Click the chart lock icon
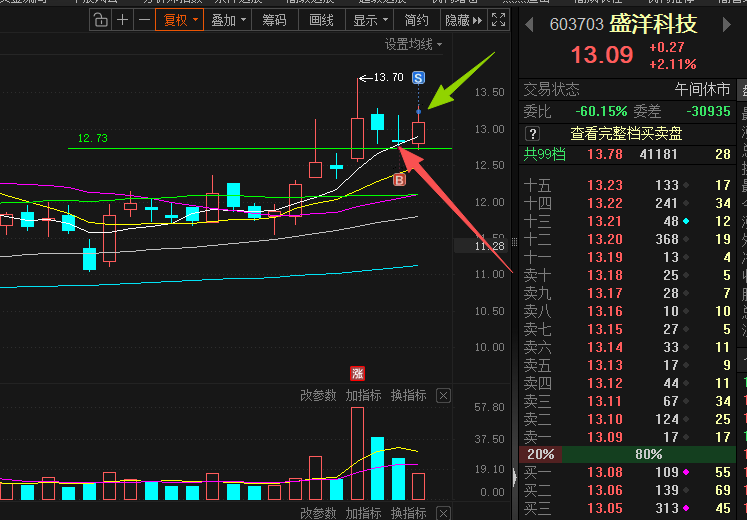The width and height of the screenshot is (747, 520). [101, 20]
